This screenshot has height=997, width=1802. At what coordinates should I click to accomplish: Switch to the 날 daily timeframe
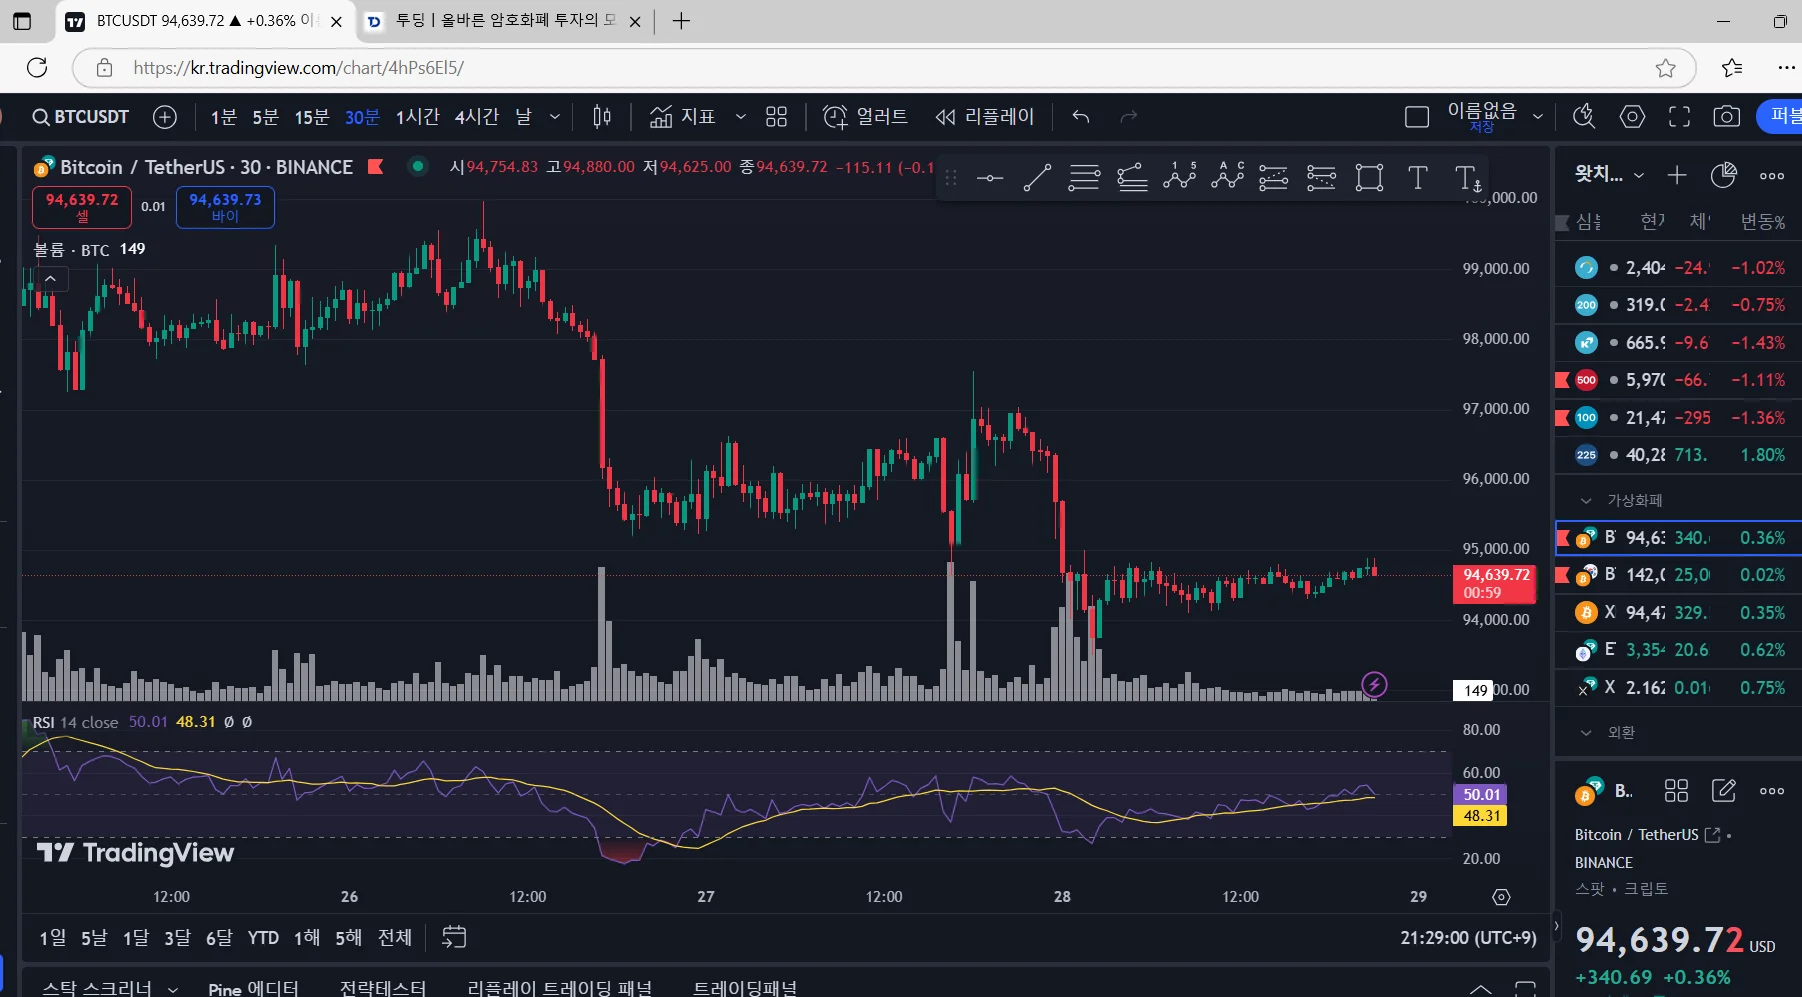click(523, 117)
